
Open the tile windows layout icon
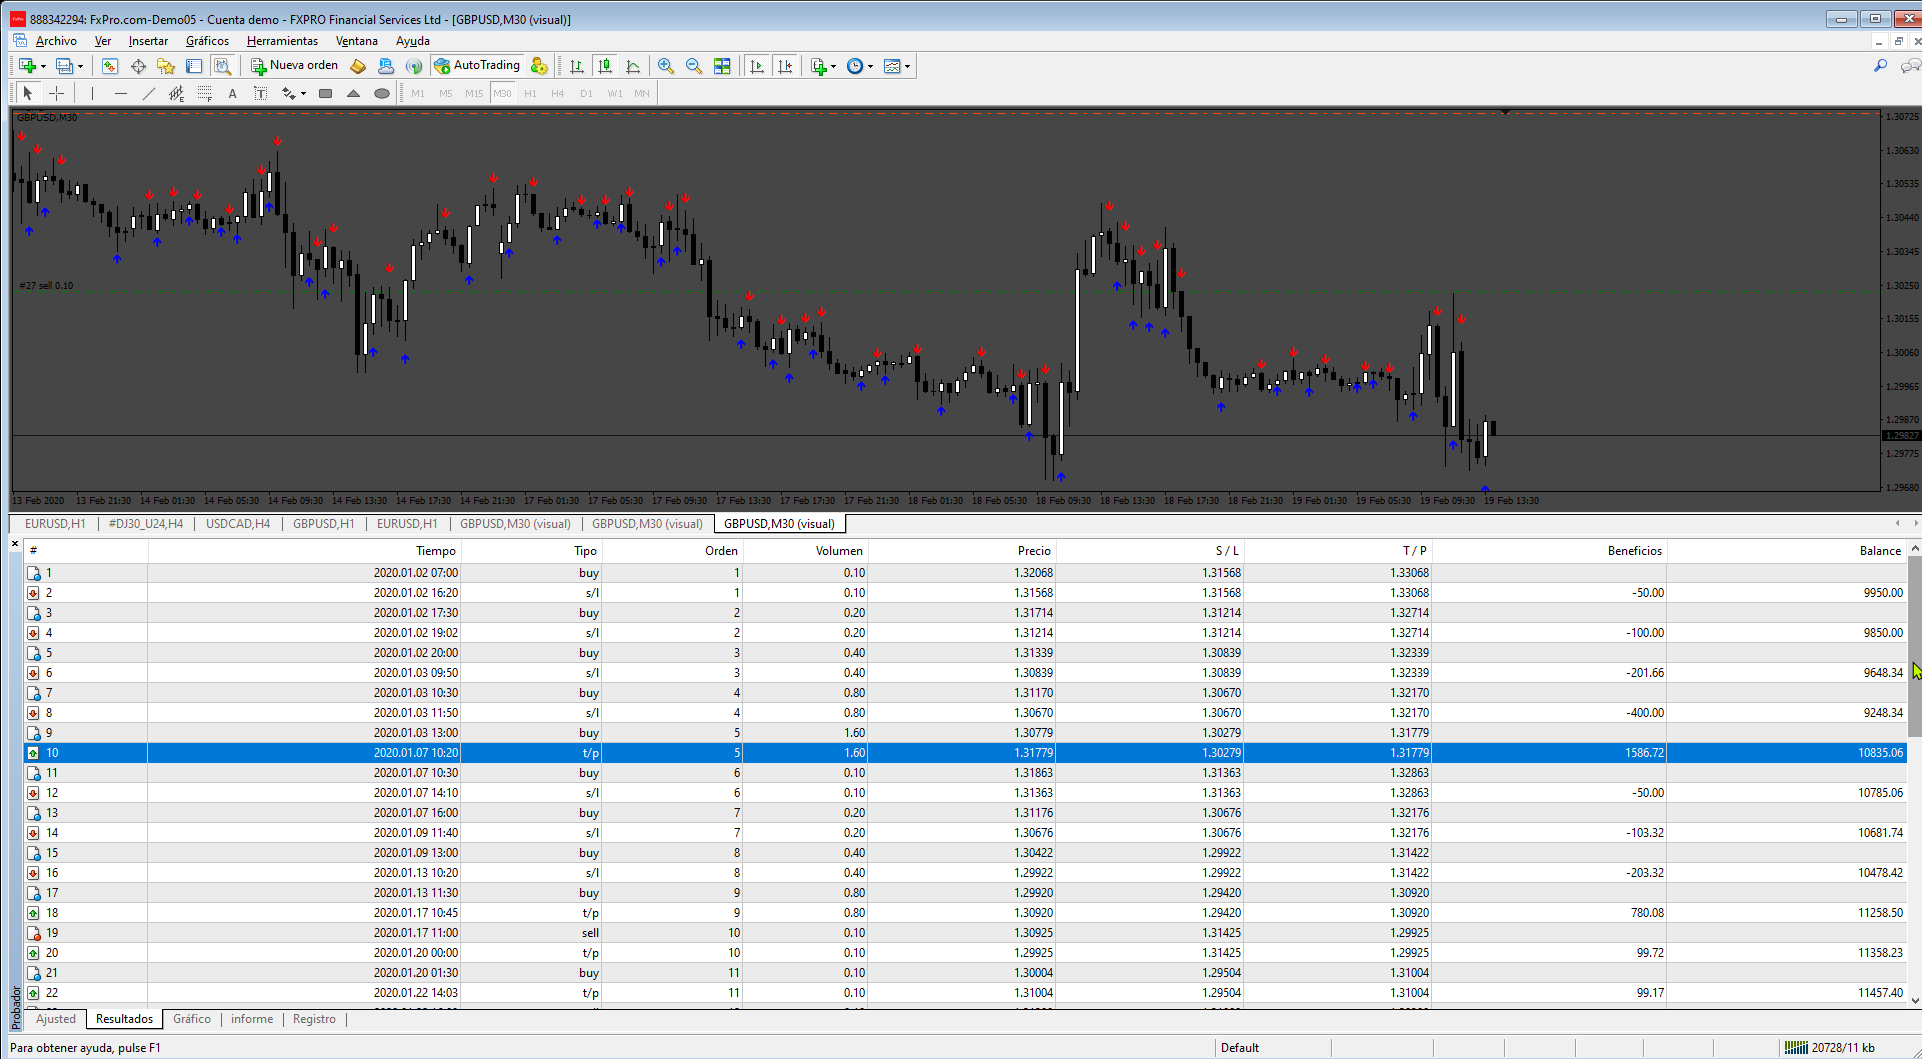(722, 66)
